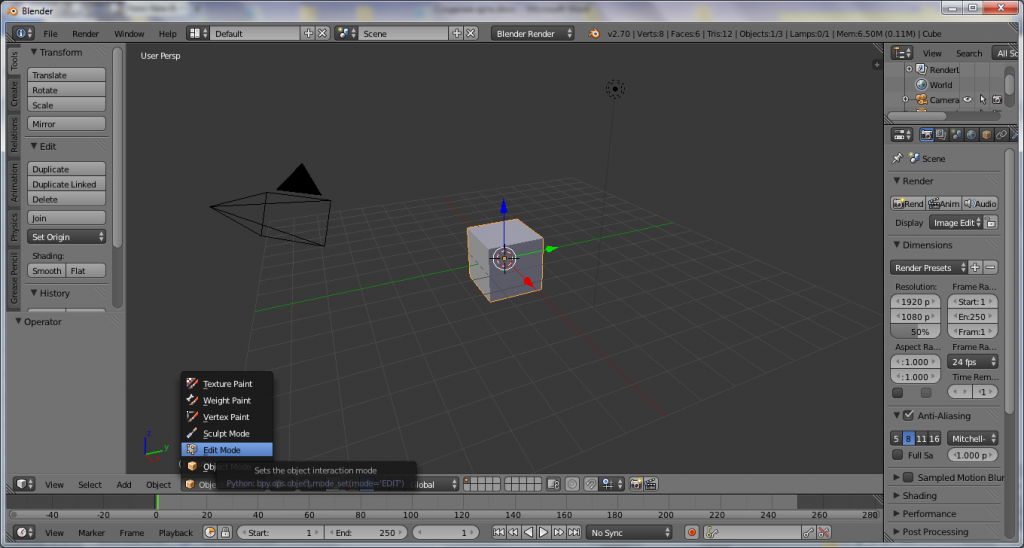Choose Vertex Paint mode from the list

[227, 417]
